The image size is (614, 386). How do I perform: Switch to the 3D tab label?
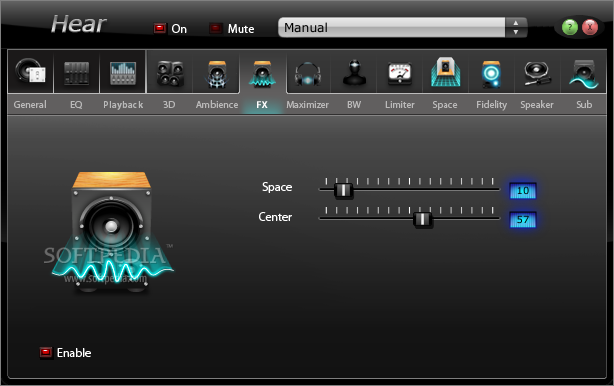(169, 105)
